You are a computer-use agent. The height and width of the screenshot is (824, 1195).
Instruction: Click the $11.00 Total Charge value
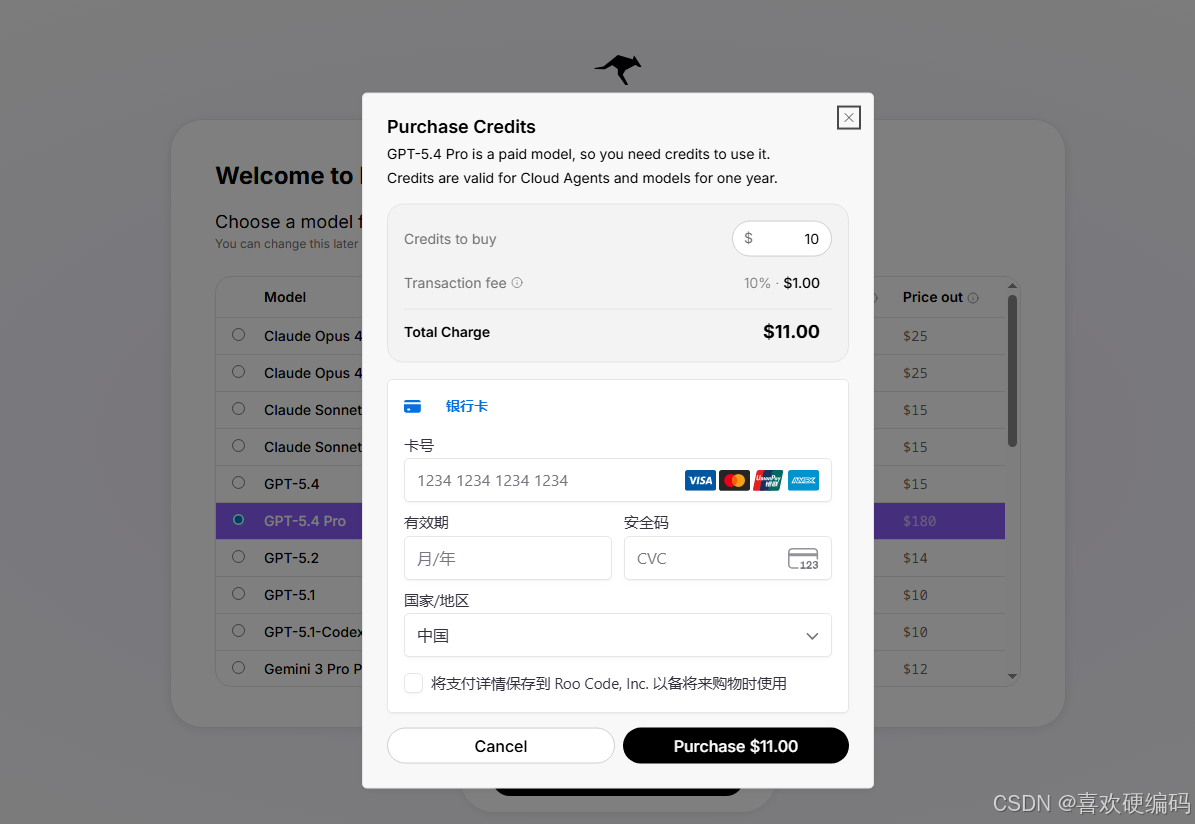(791, 332)
